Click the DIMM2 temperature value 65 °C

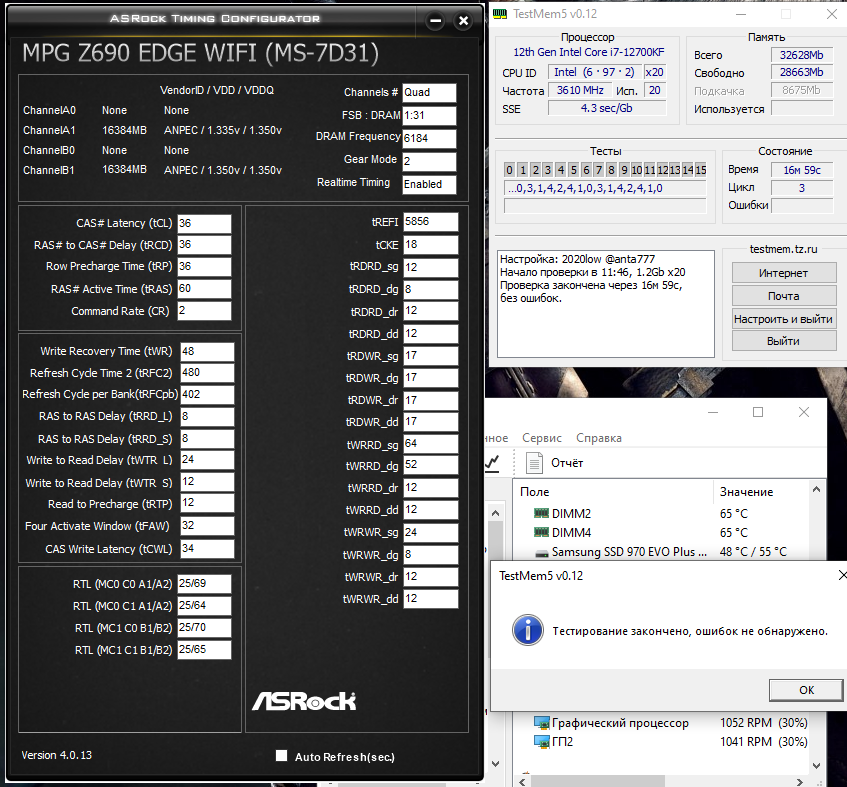(734, 514)
